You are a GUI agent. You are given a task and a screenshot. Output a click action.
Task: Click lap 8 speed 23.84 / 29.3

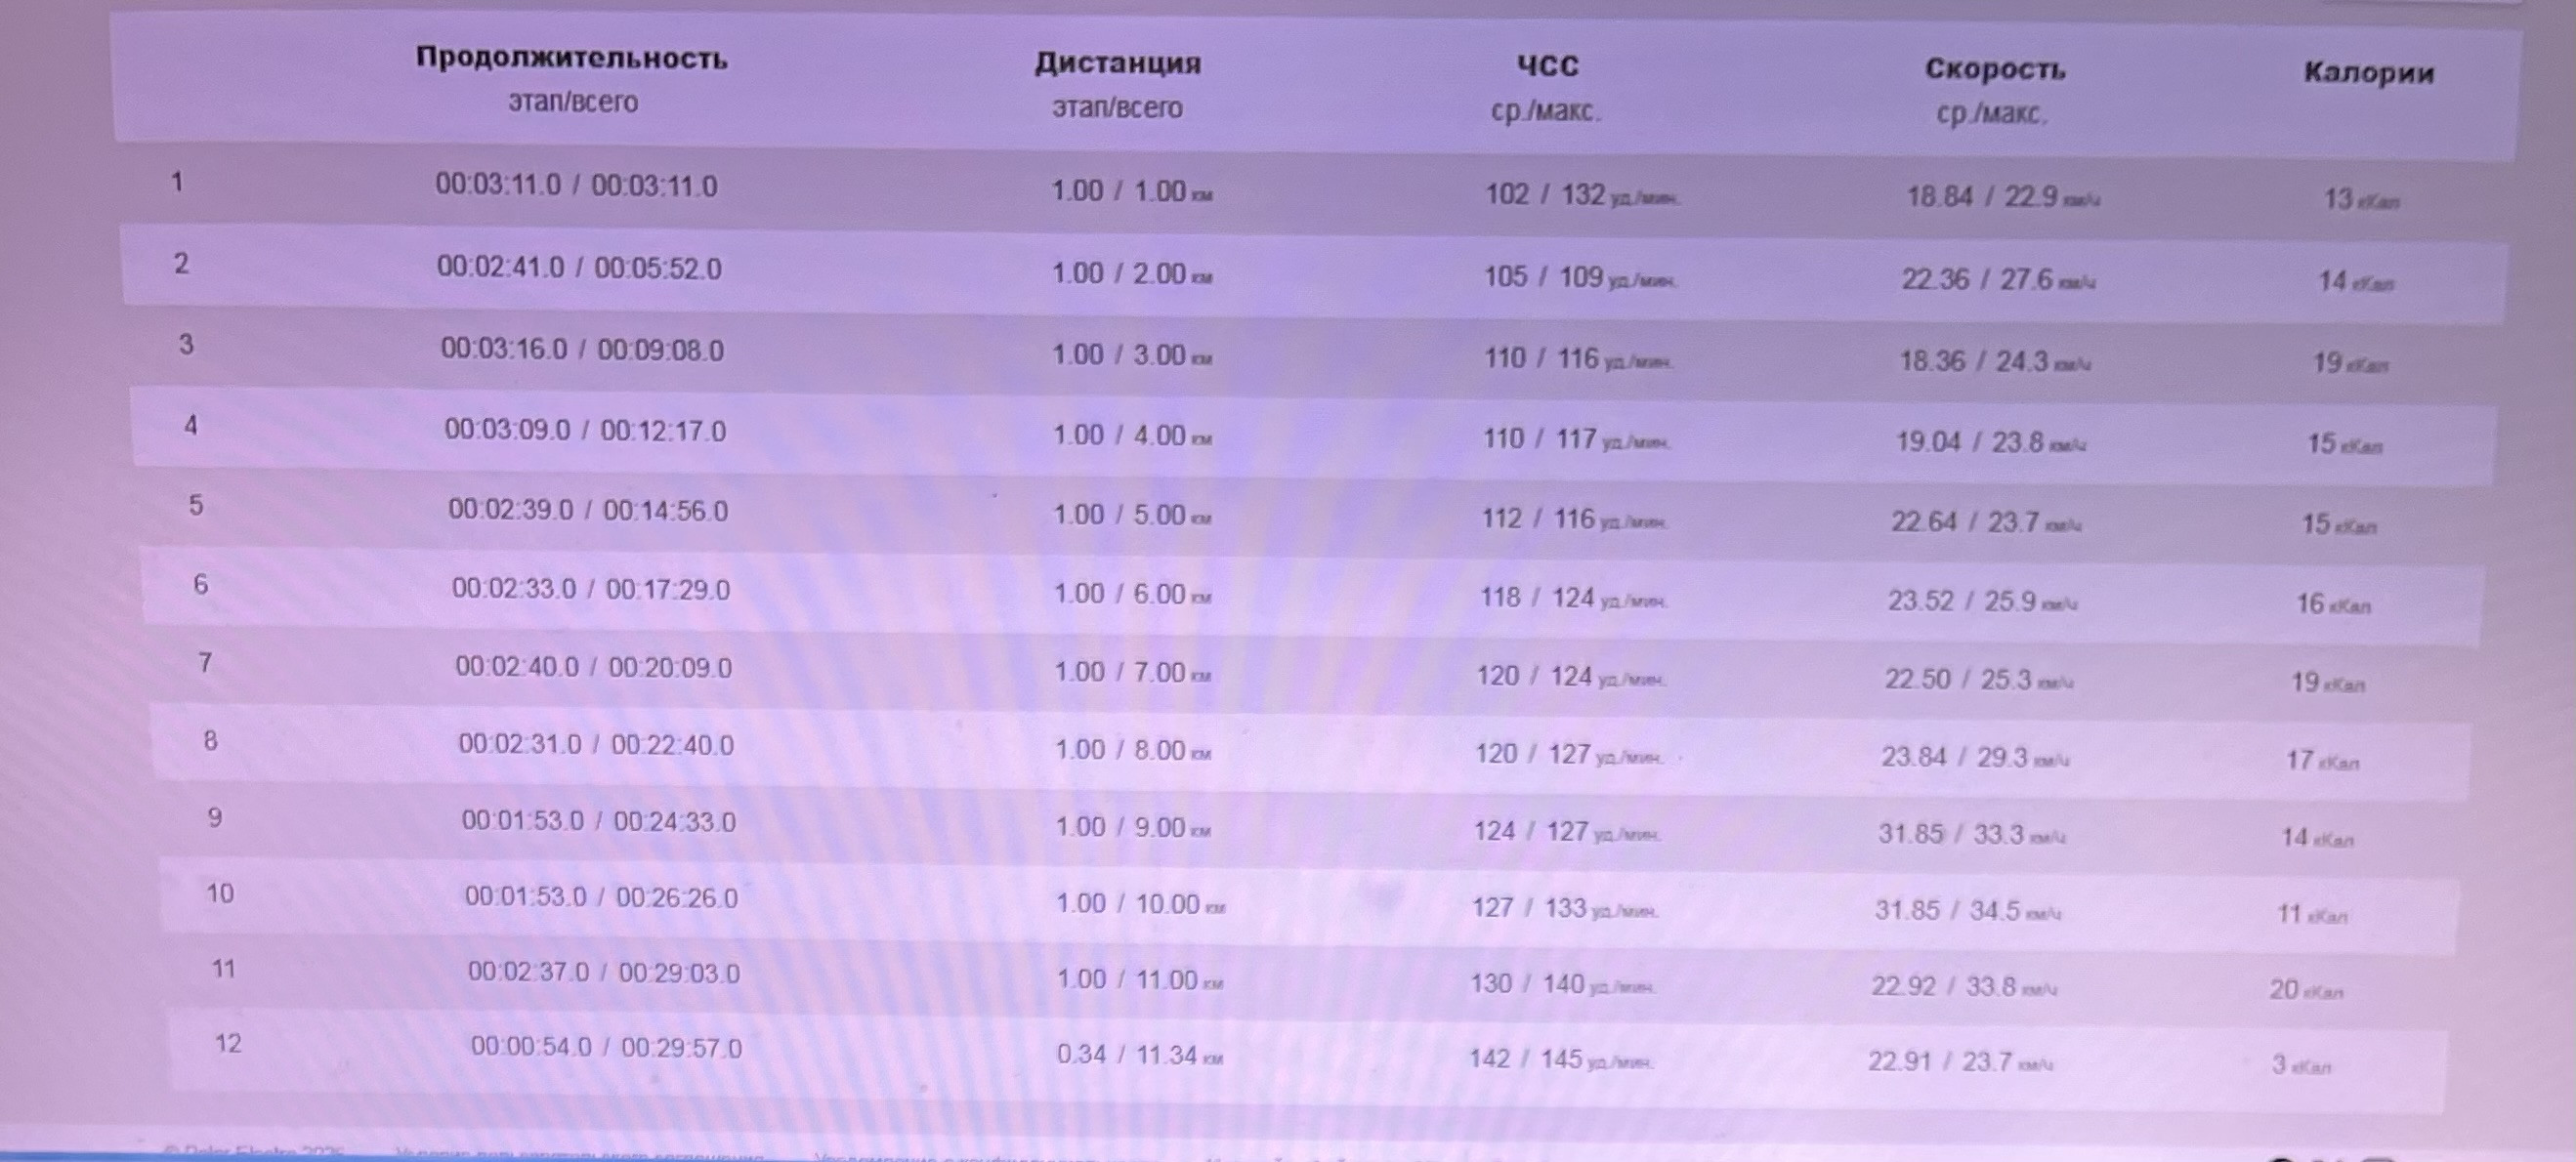point(1974,757)
